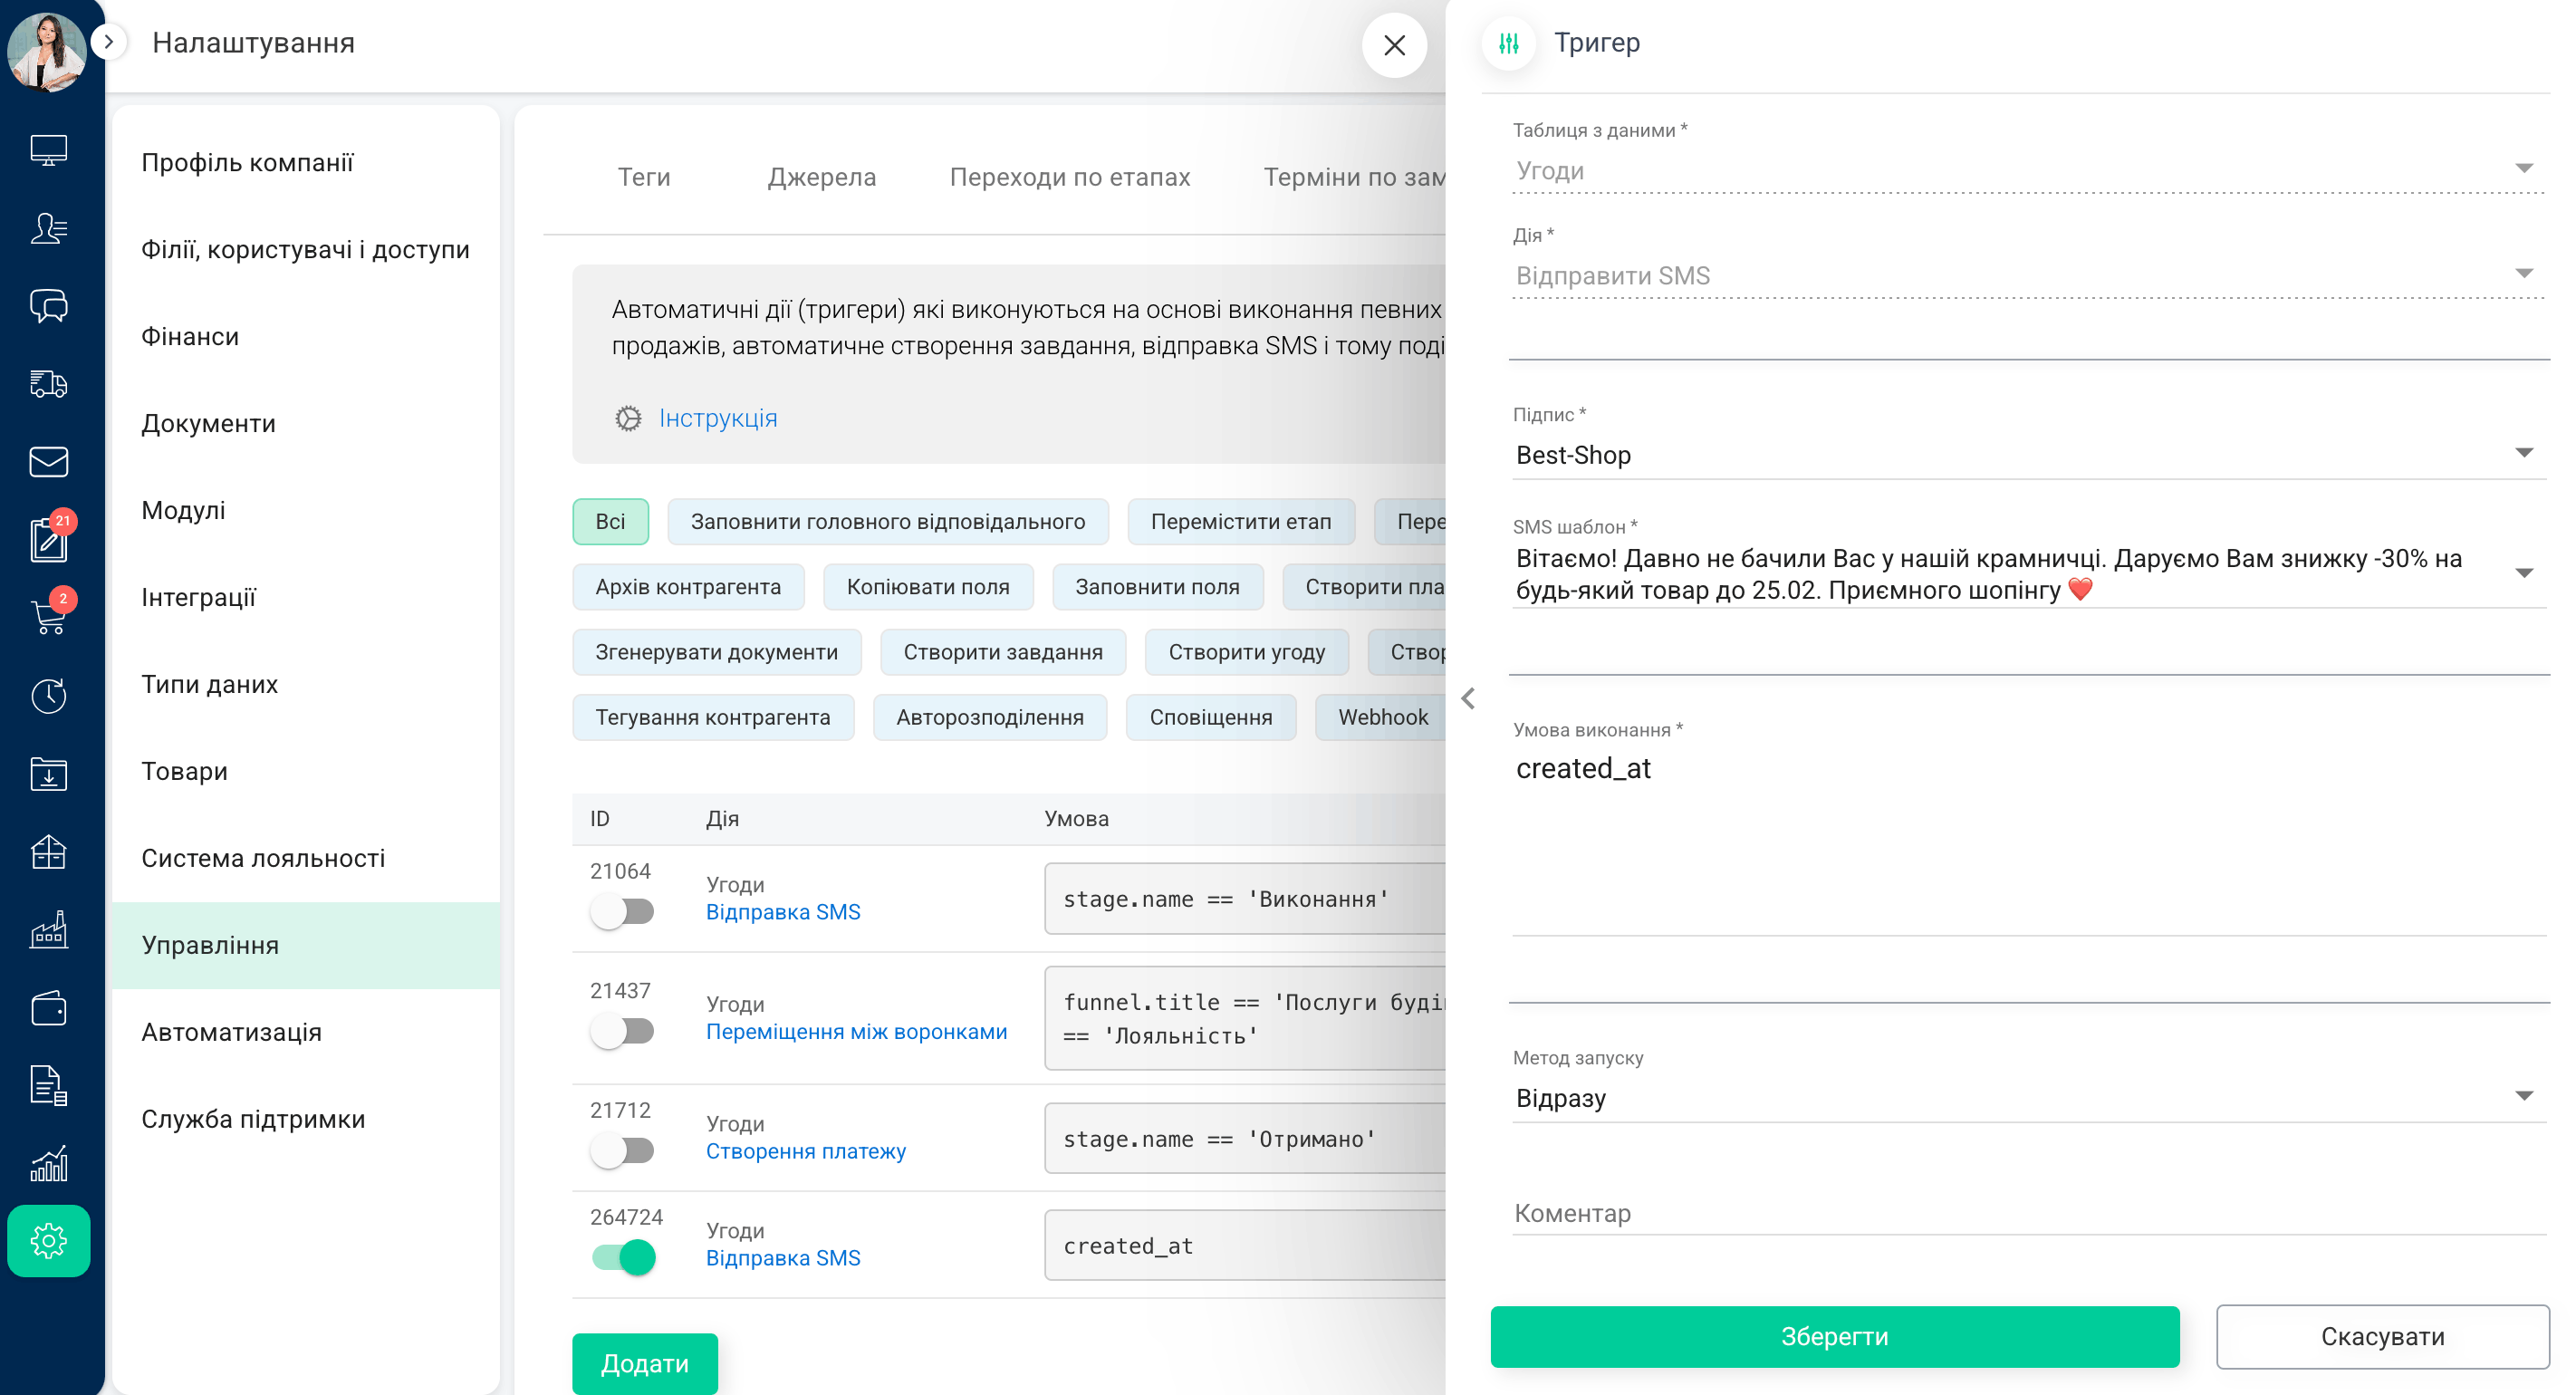Filter triggers by the Webhook chip
The image size is (2576, 1395).
(x=1381, y=717)
